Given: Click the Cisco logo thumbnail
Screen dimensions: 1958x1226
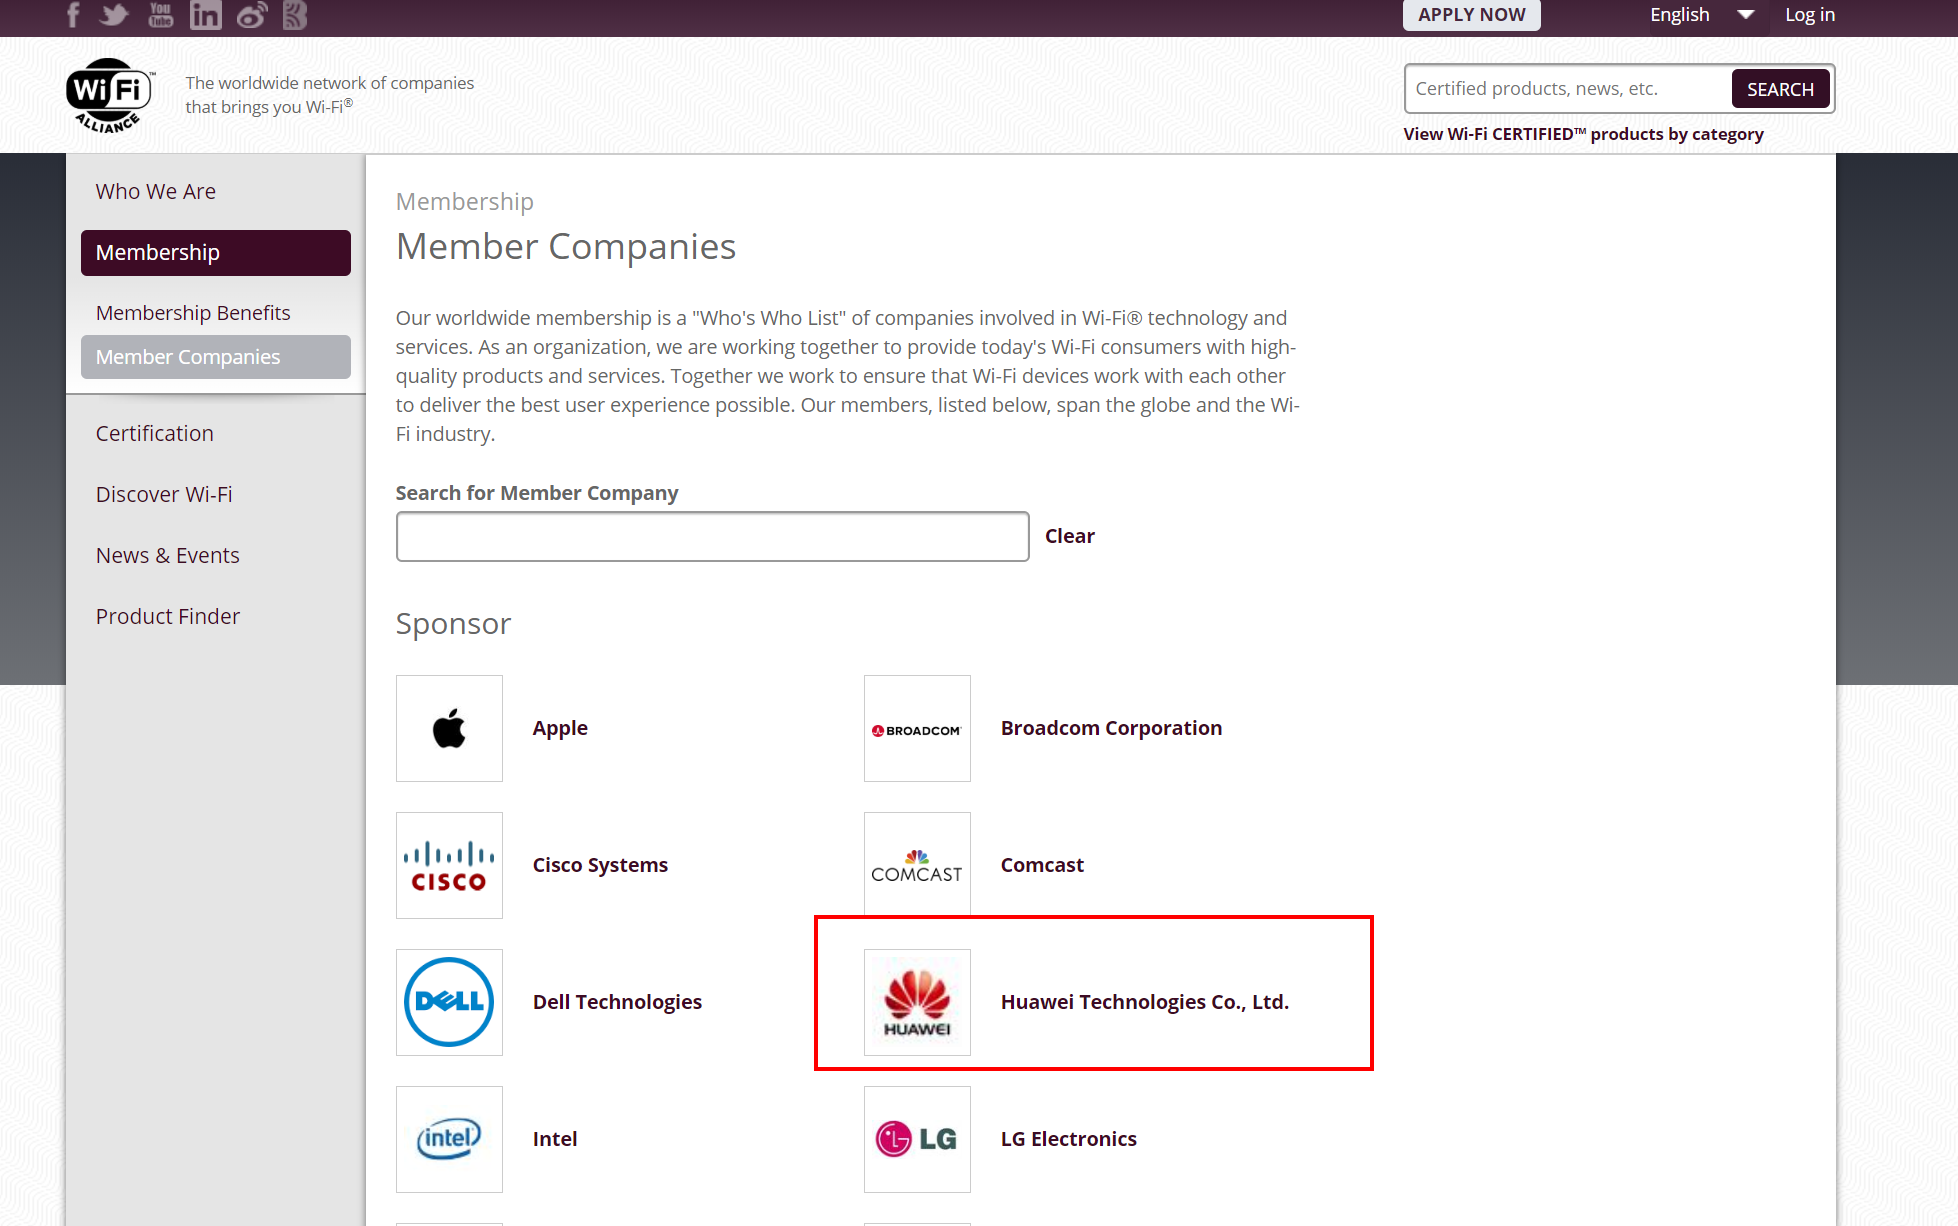Looking at the screenshot, I should (449, 865).
